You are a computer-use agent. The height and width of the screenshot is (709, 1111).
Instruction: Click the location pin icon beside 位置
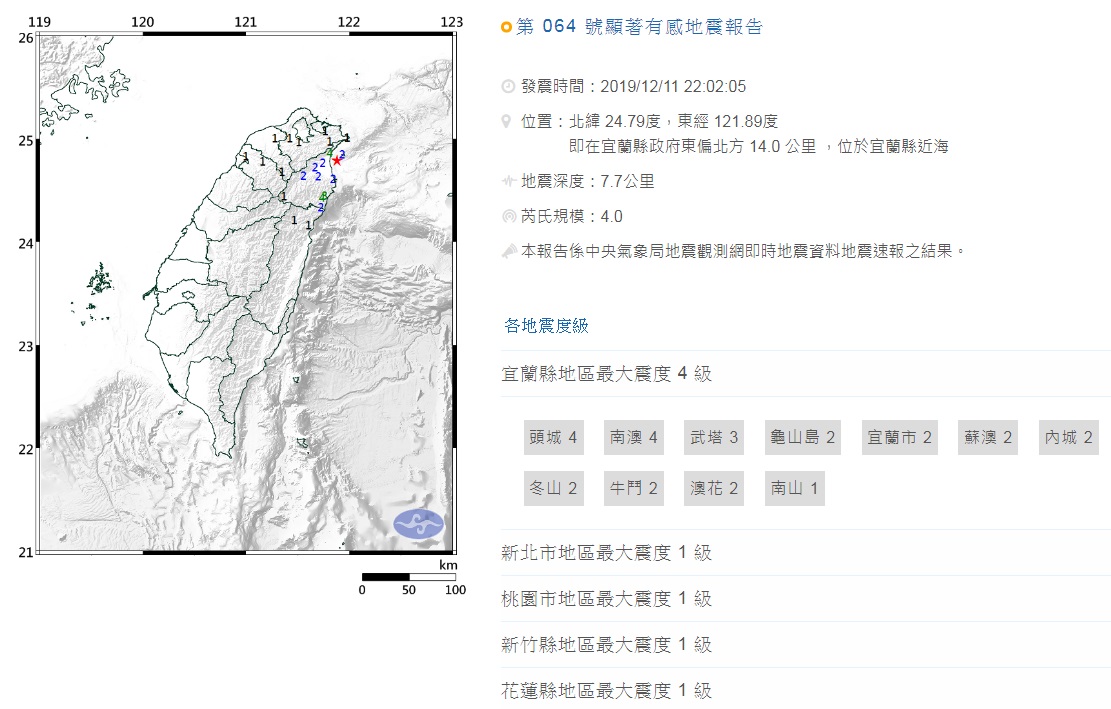pos(506,121)
